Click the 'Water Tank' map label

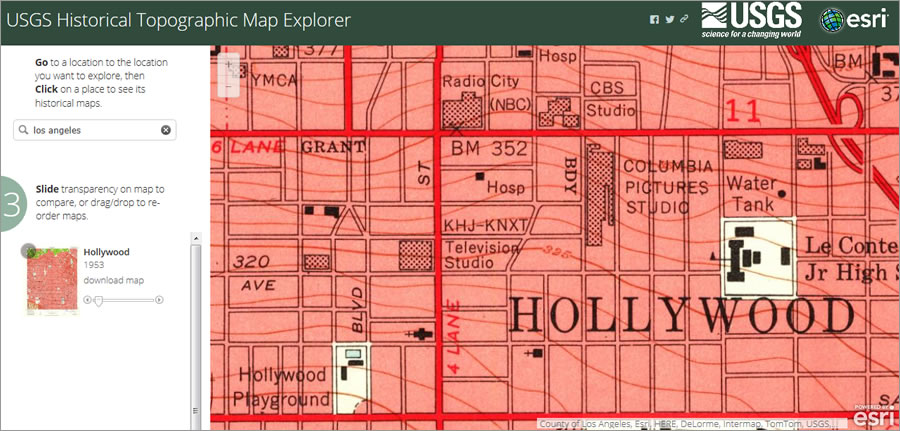751,194
